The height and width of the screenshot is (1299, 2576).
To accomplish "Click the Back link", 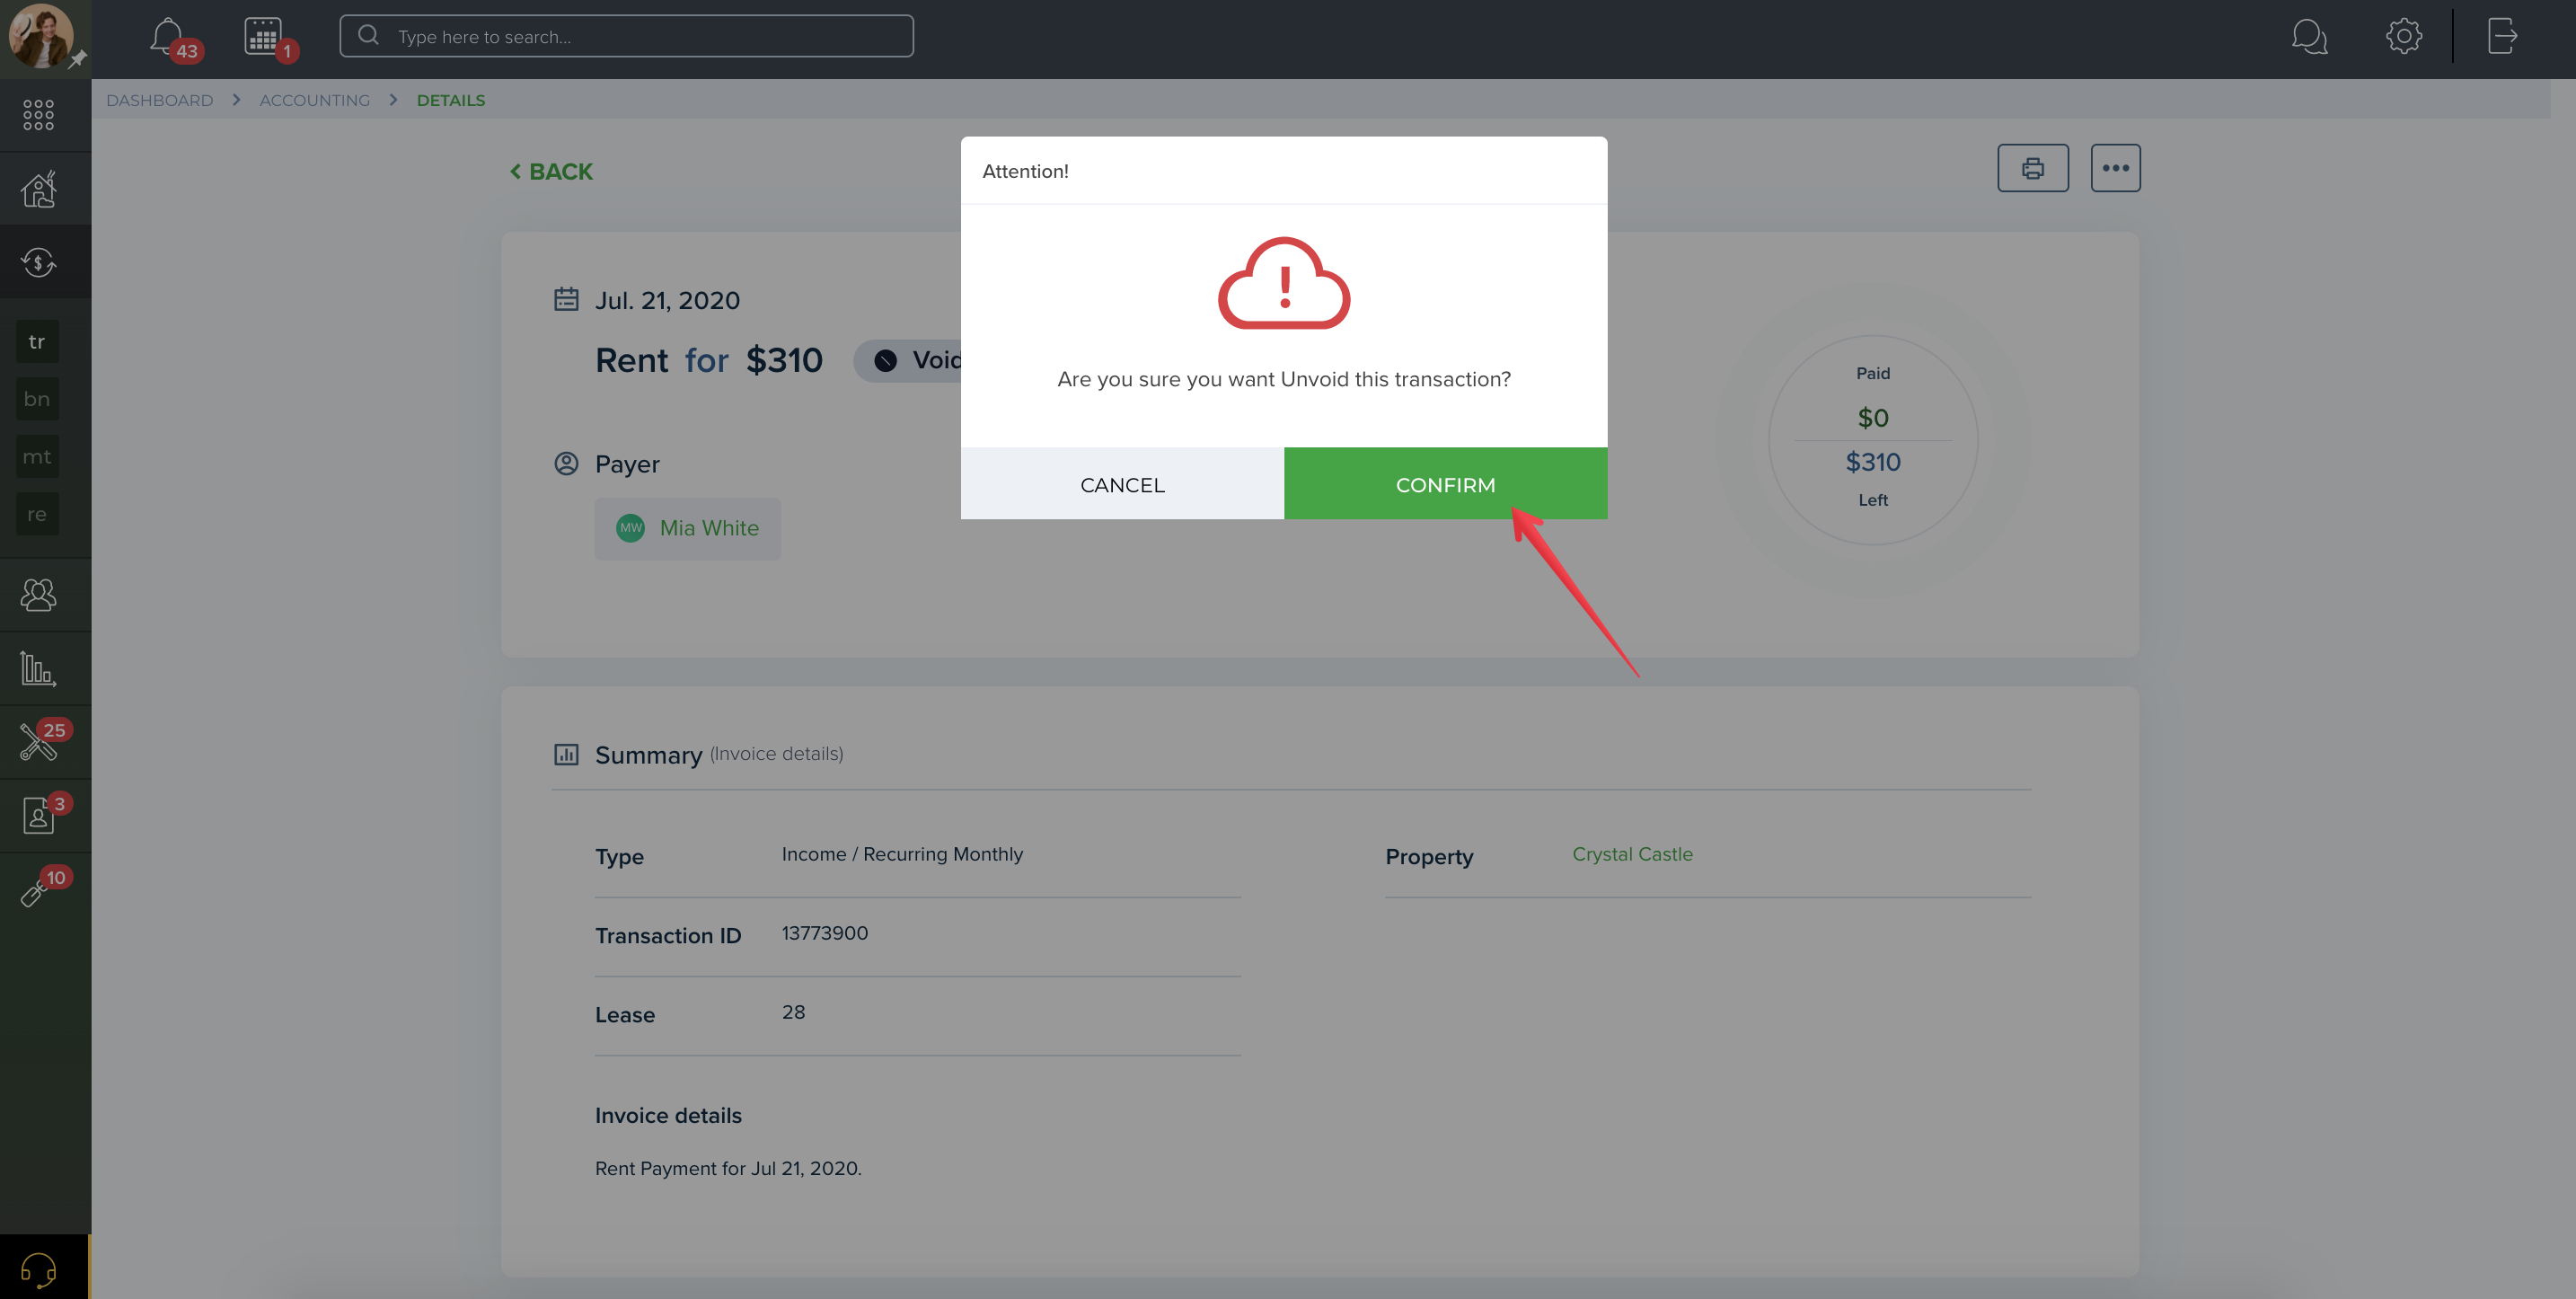I will pos(551,172).
